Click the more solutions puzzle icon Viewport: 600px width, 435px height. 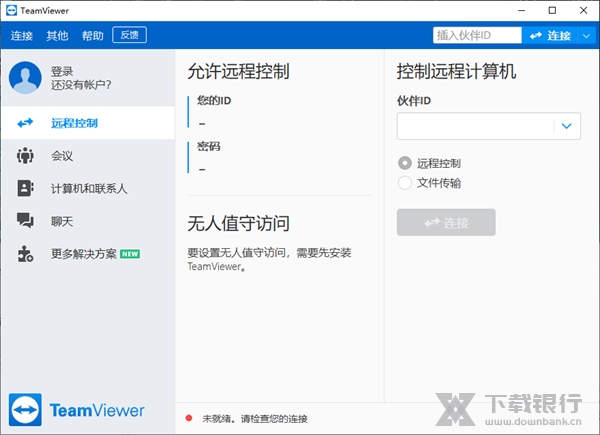pos(25,254)
